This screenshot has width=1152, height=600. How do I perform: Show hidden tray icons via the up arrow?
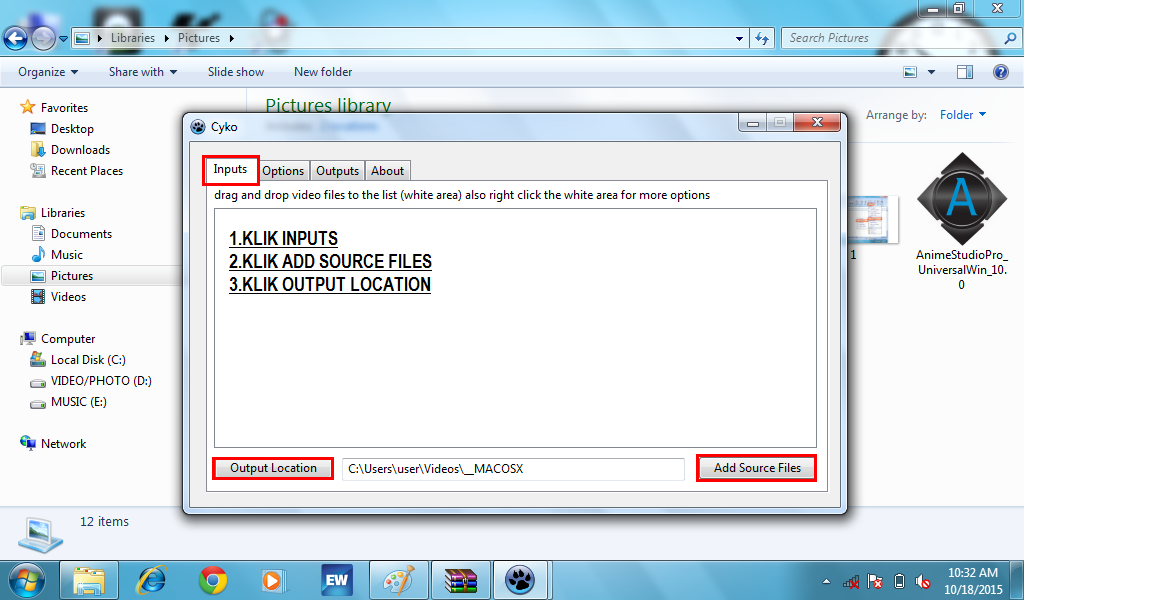tap(826, 580)
